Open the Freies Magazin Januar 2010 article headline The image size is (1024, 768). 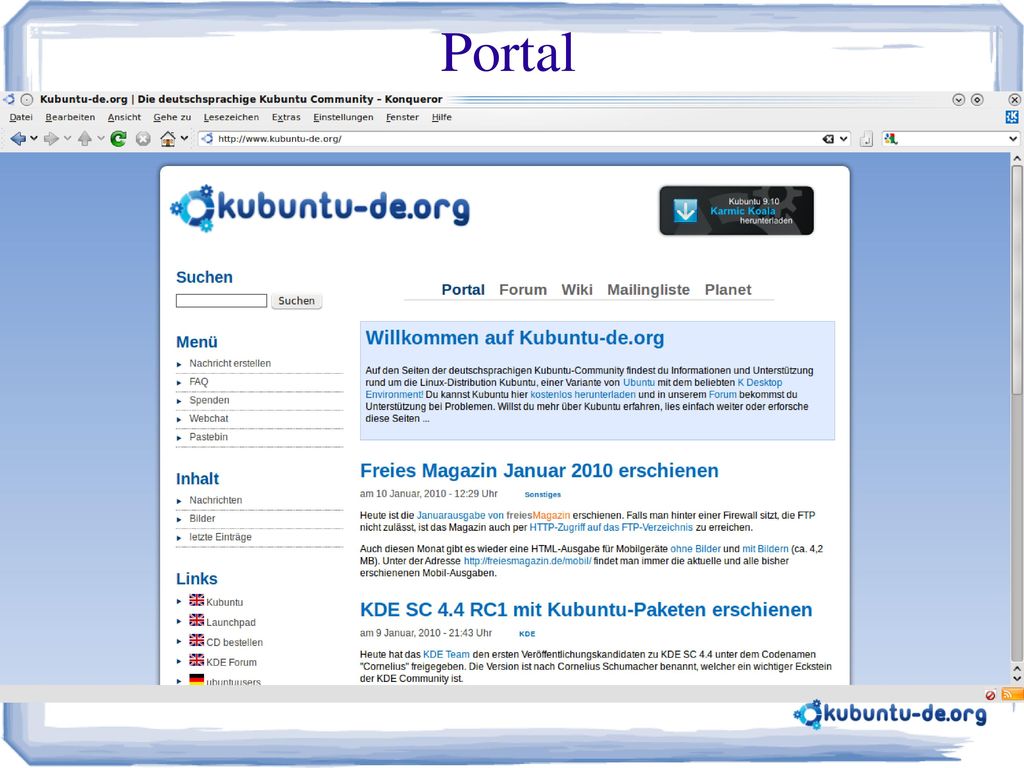pyautogui.click(x=539, y=470)
